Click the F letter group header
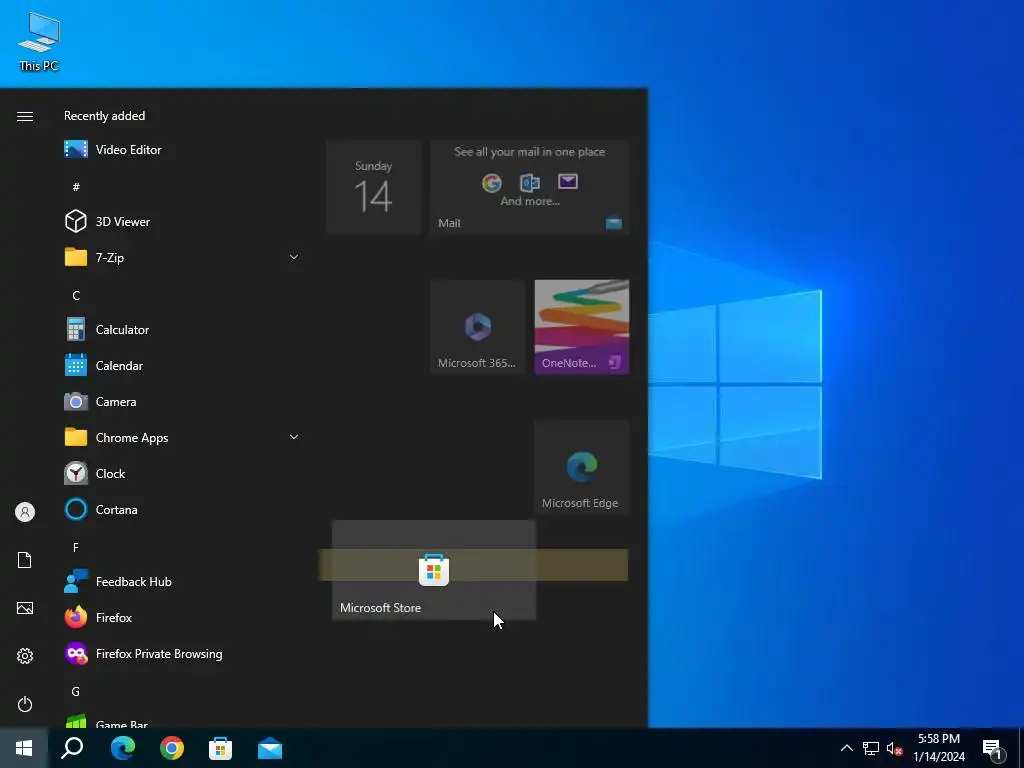1024x768 pixels. point(76,547)
